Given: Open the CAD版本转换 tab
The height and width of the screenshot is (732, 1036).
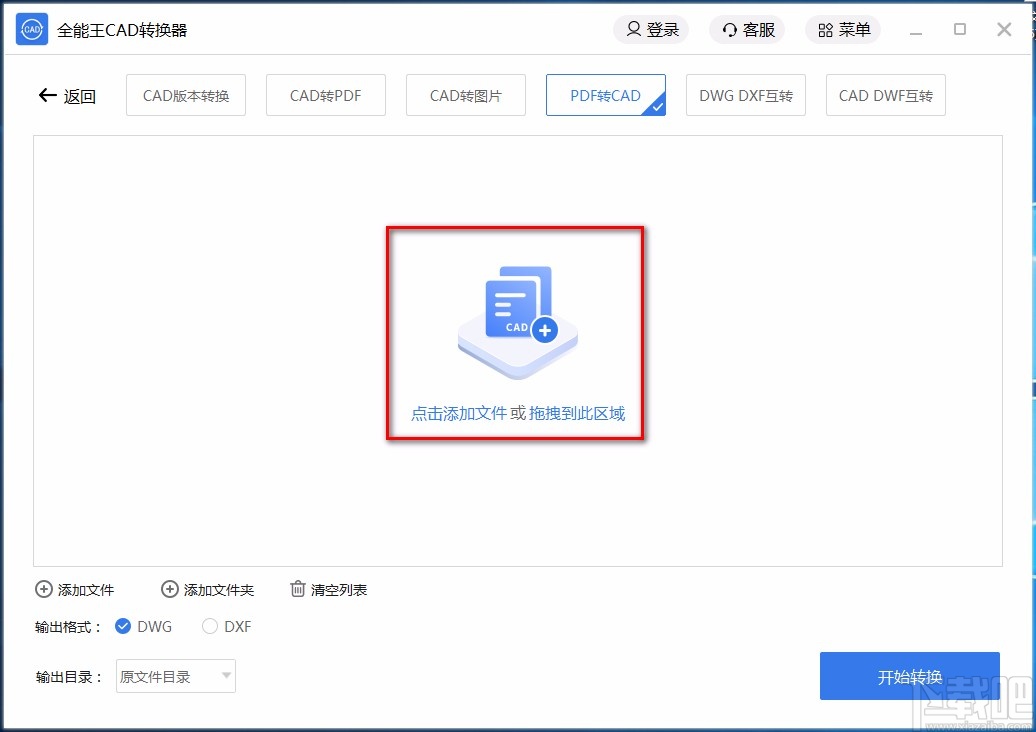Looking at the screenshot, I should point(185,95).
